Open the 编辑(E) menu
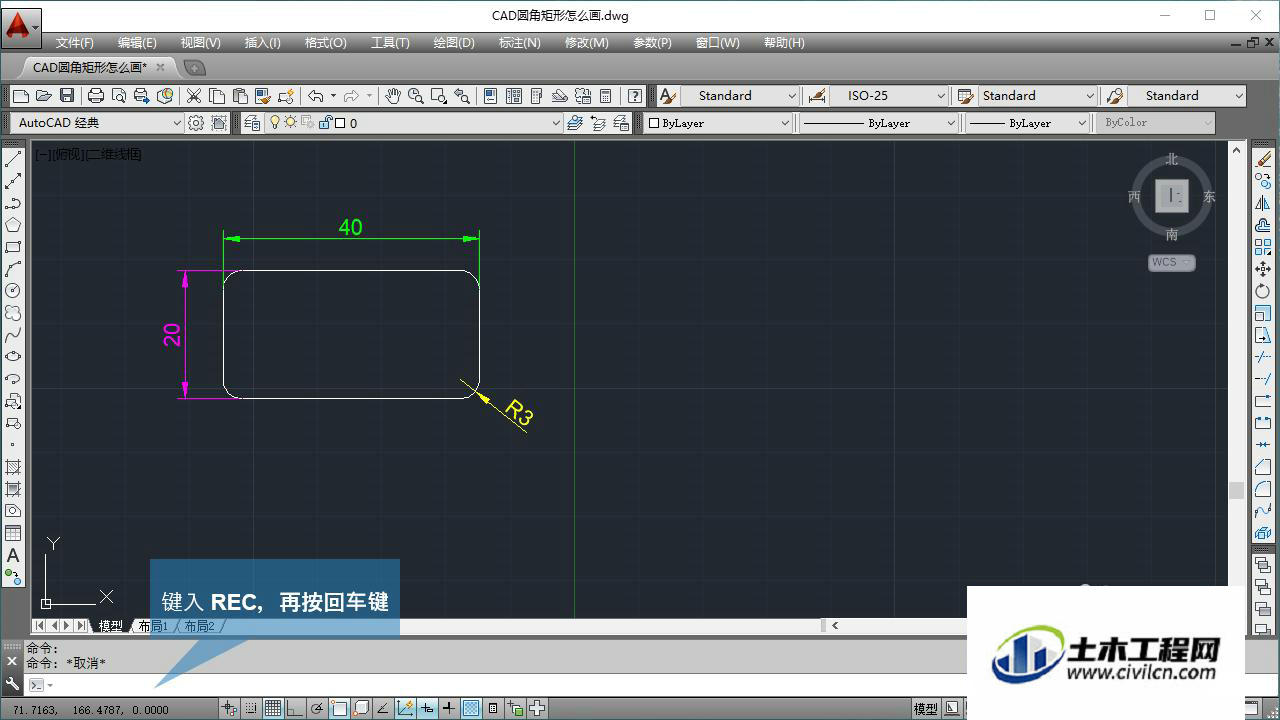 click(137, 43)
